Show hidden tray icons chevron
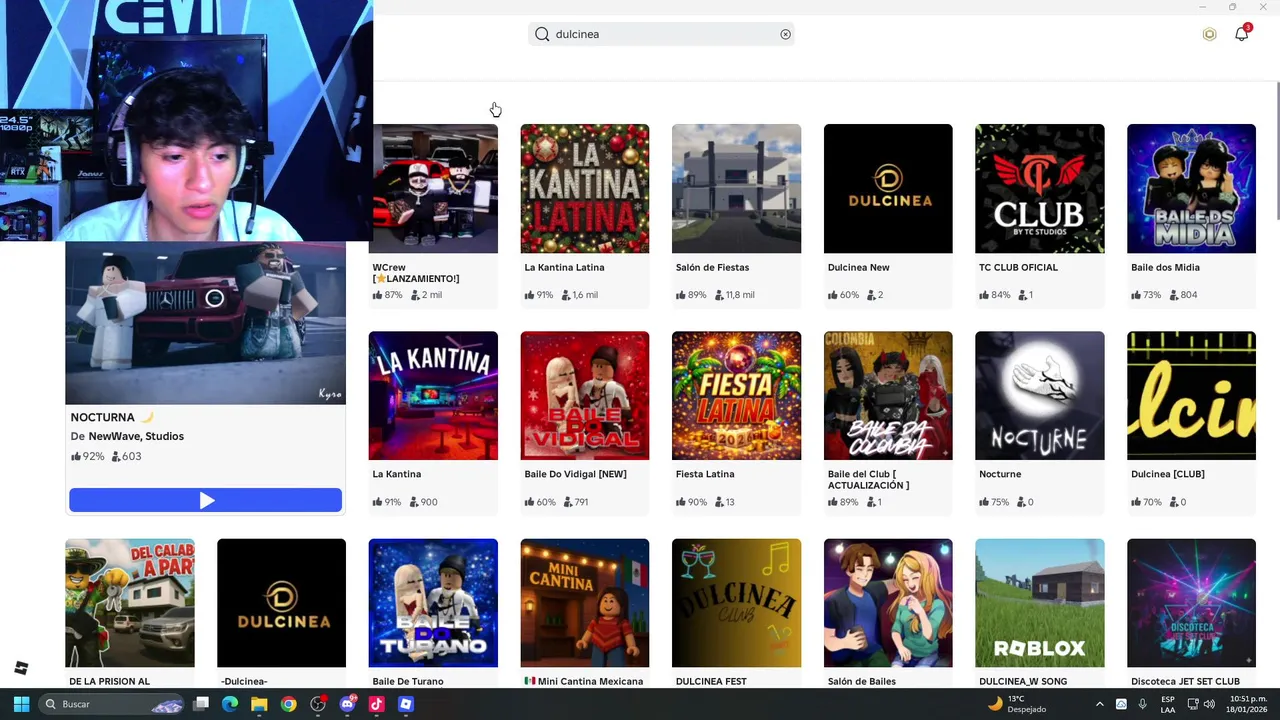 pyautogui.click(x=1100, y=704)
